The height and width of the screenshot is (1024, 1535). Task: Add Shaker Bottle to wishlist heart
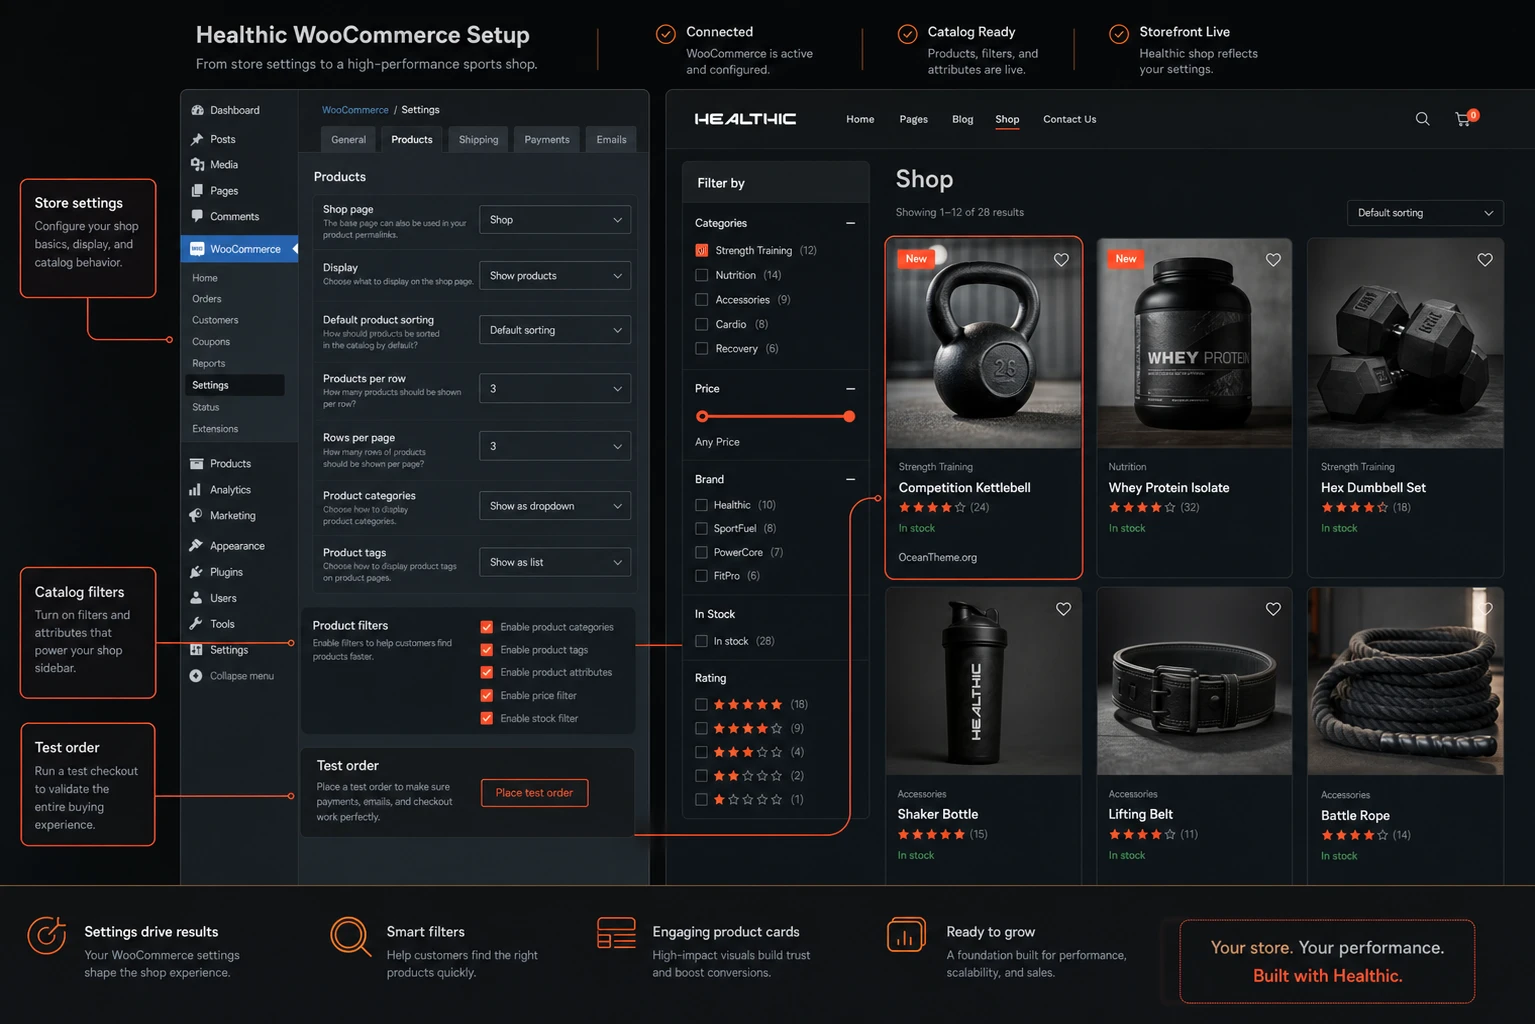1063,609
